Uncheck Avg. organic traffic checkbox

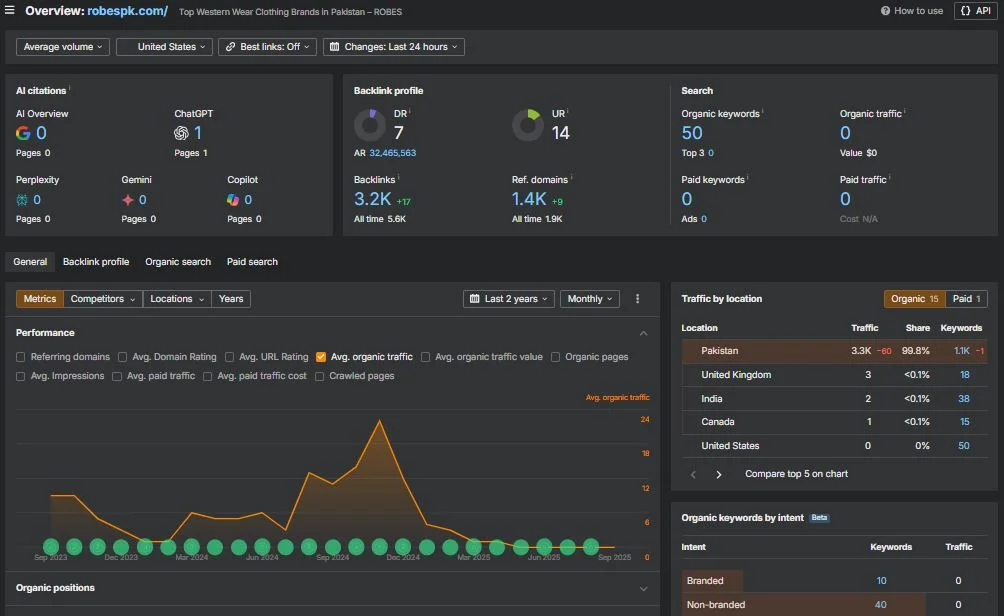point(321,357)
